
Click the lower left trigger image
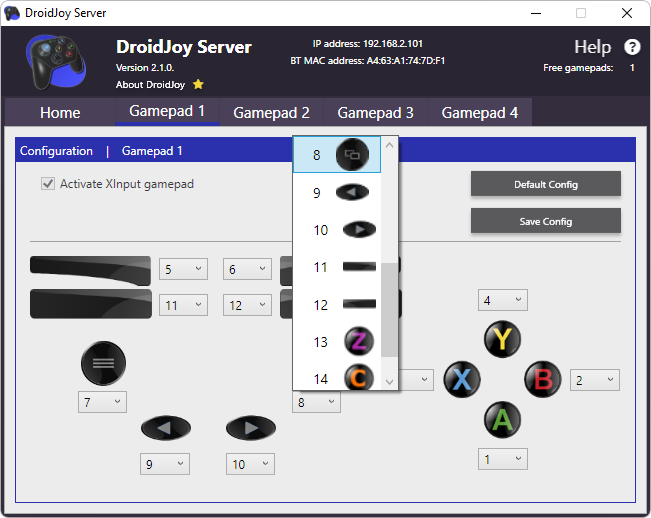[x=91, y=304]
